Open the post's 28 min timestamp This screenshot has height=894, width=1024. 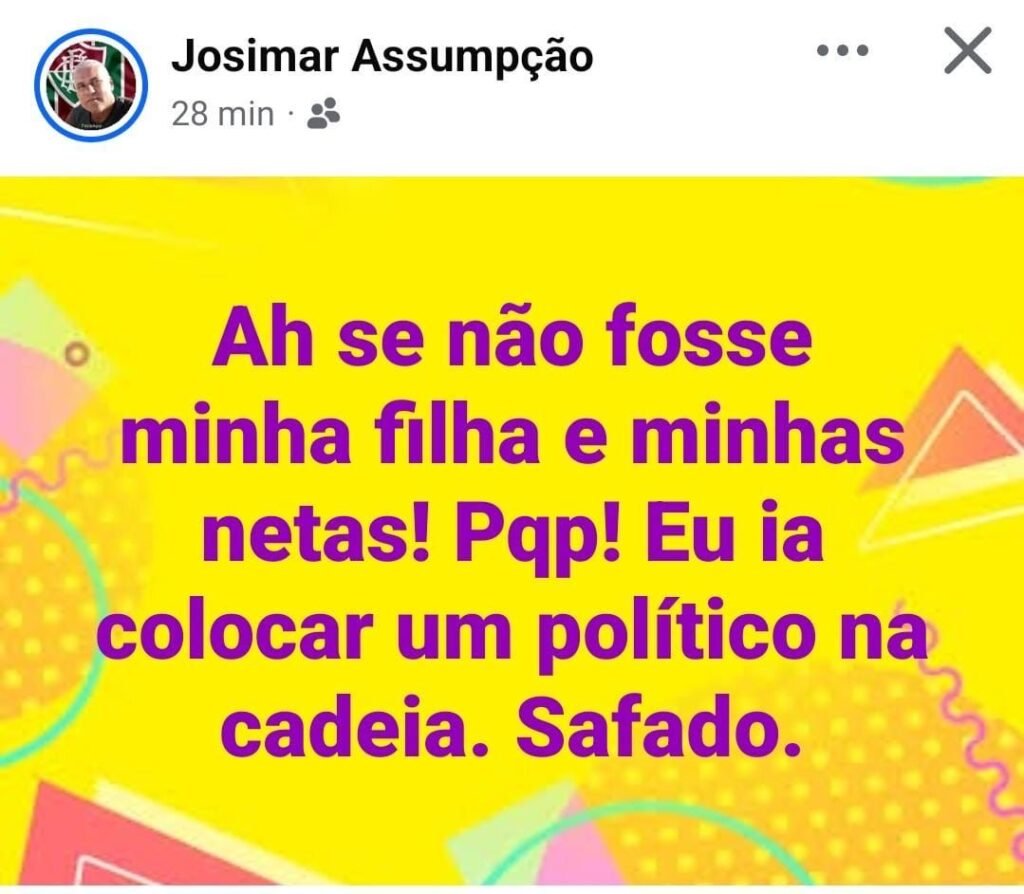(x=223, y=114)
